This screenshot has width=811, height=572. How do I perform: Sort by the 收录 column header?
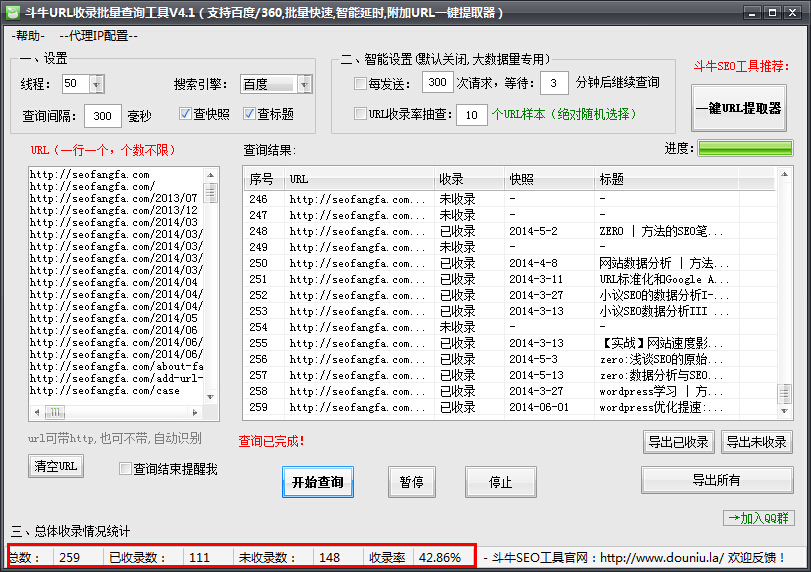click(x=469, y=179)
